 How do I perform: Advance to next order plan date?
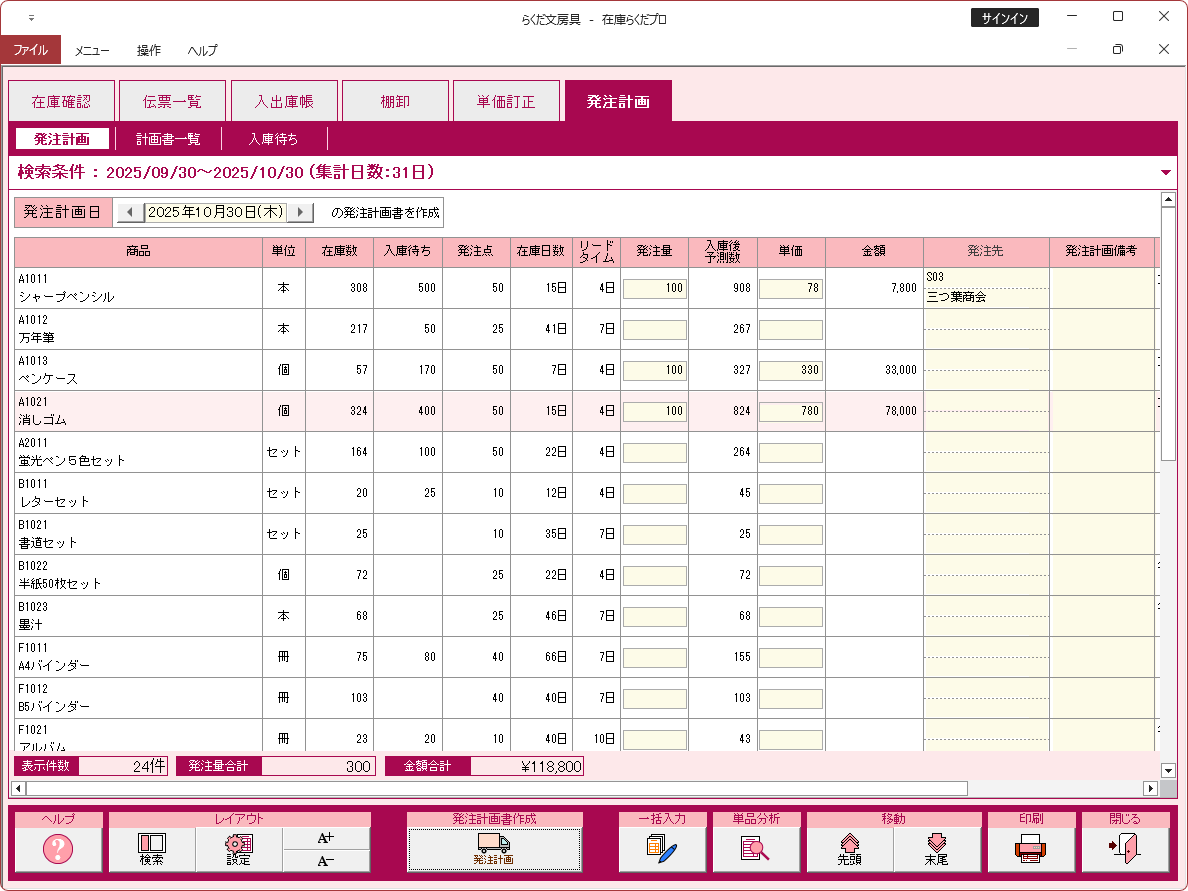301,212
